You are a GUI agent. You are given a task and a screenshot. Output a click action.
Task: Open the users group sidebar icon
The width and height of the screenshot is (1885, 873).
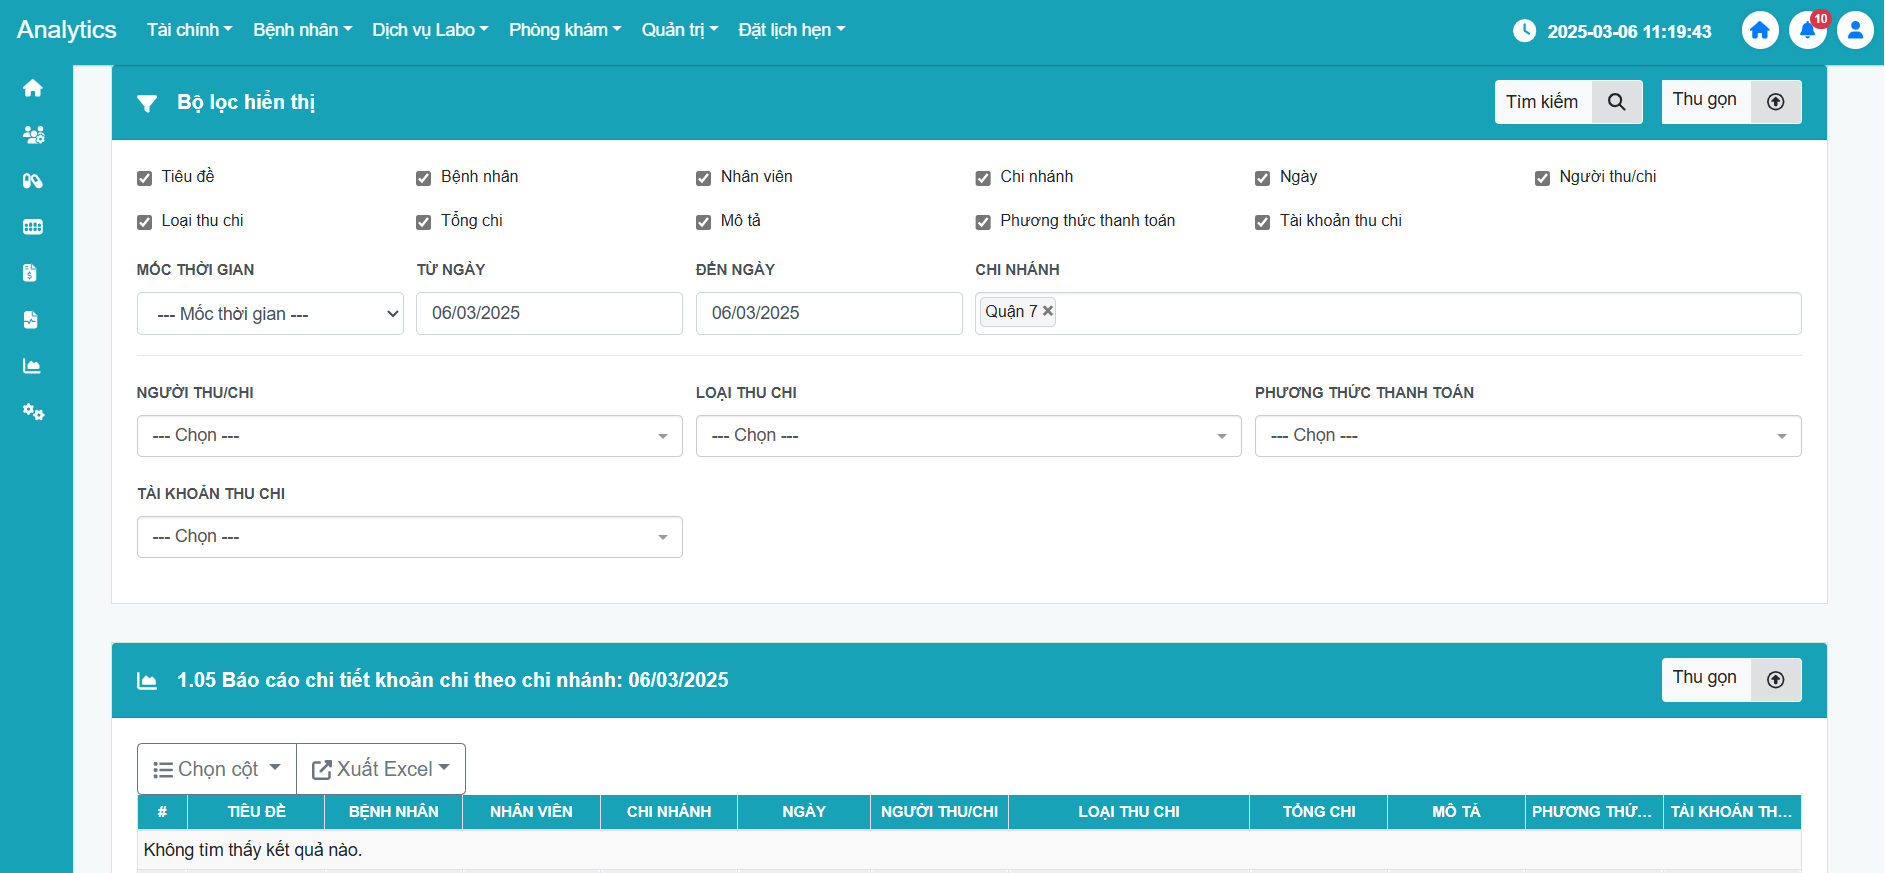(33, 135)
